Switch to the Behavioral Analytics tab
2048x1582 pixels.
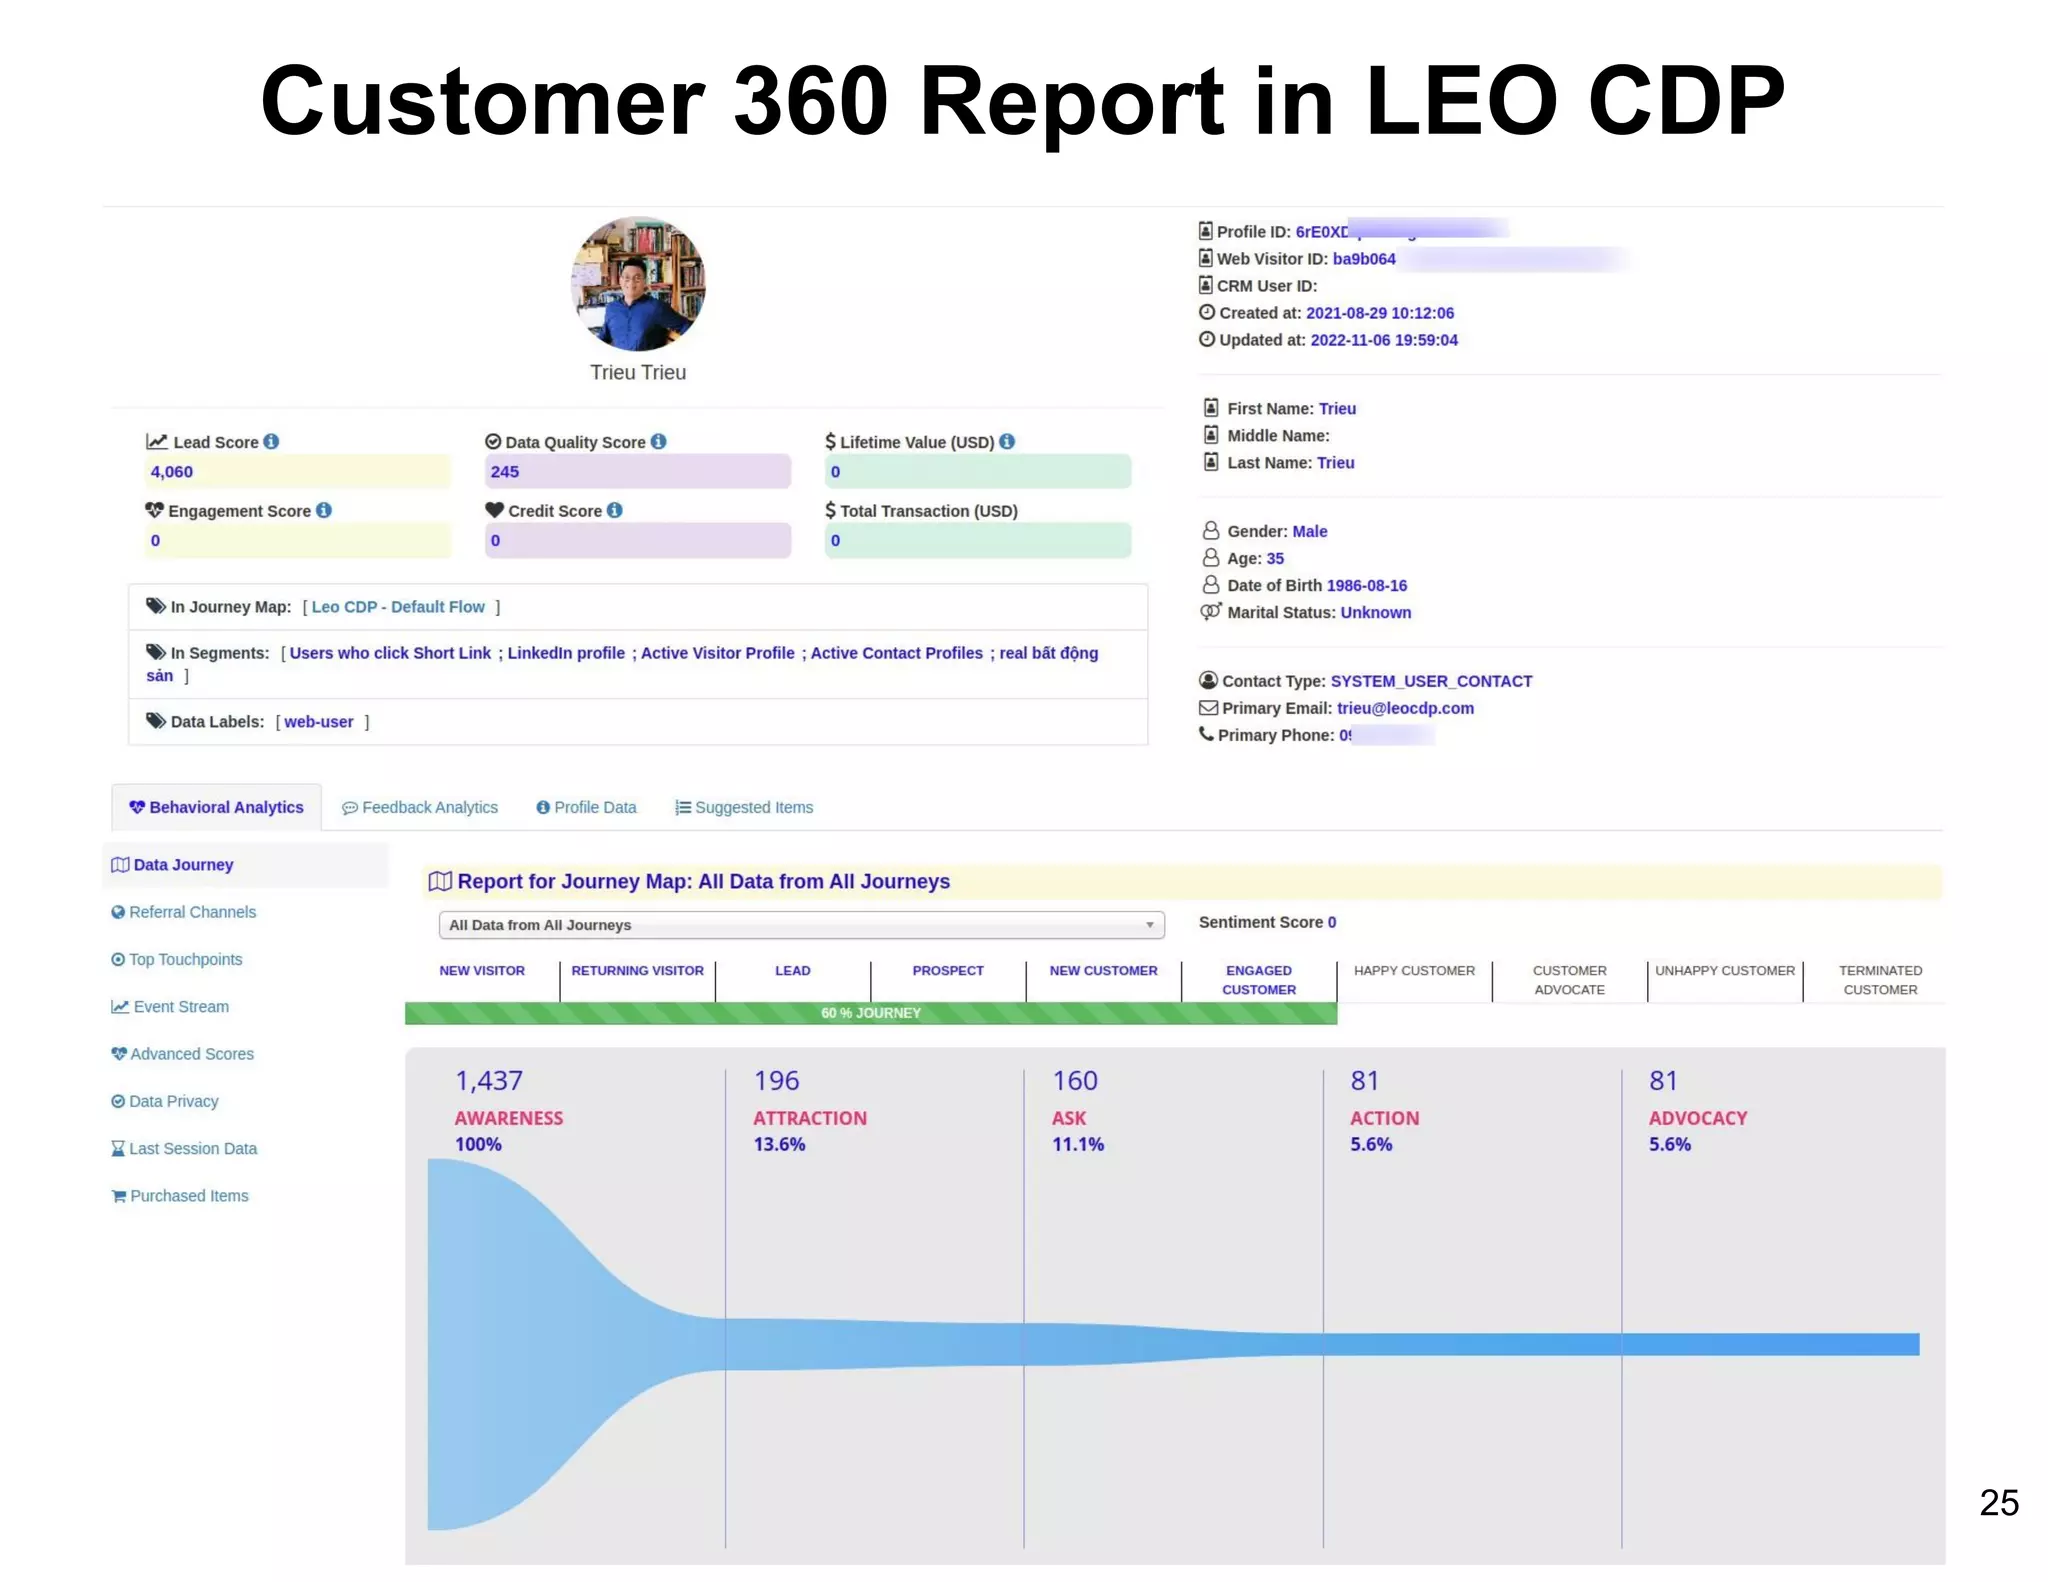click(x=217, y=807)
